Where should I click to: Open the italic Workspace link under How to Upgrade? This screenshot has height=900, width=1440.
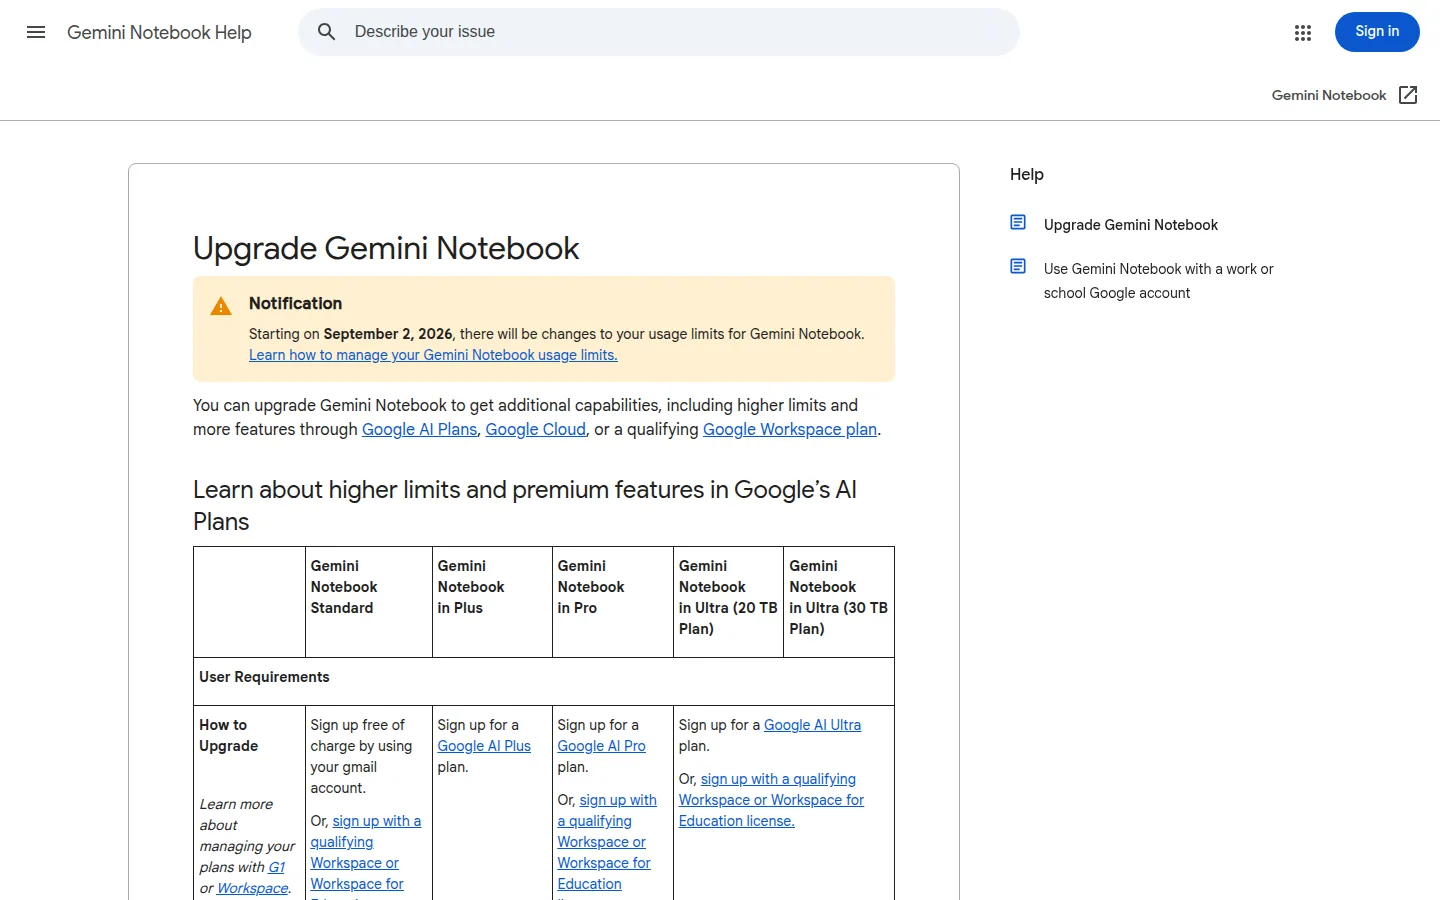[252, 888]
